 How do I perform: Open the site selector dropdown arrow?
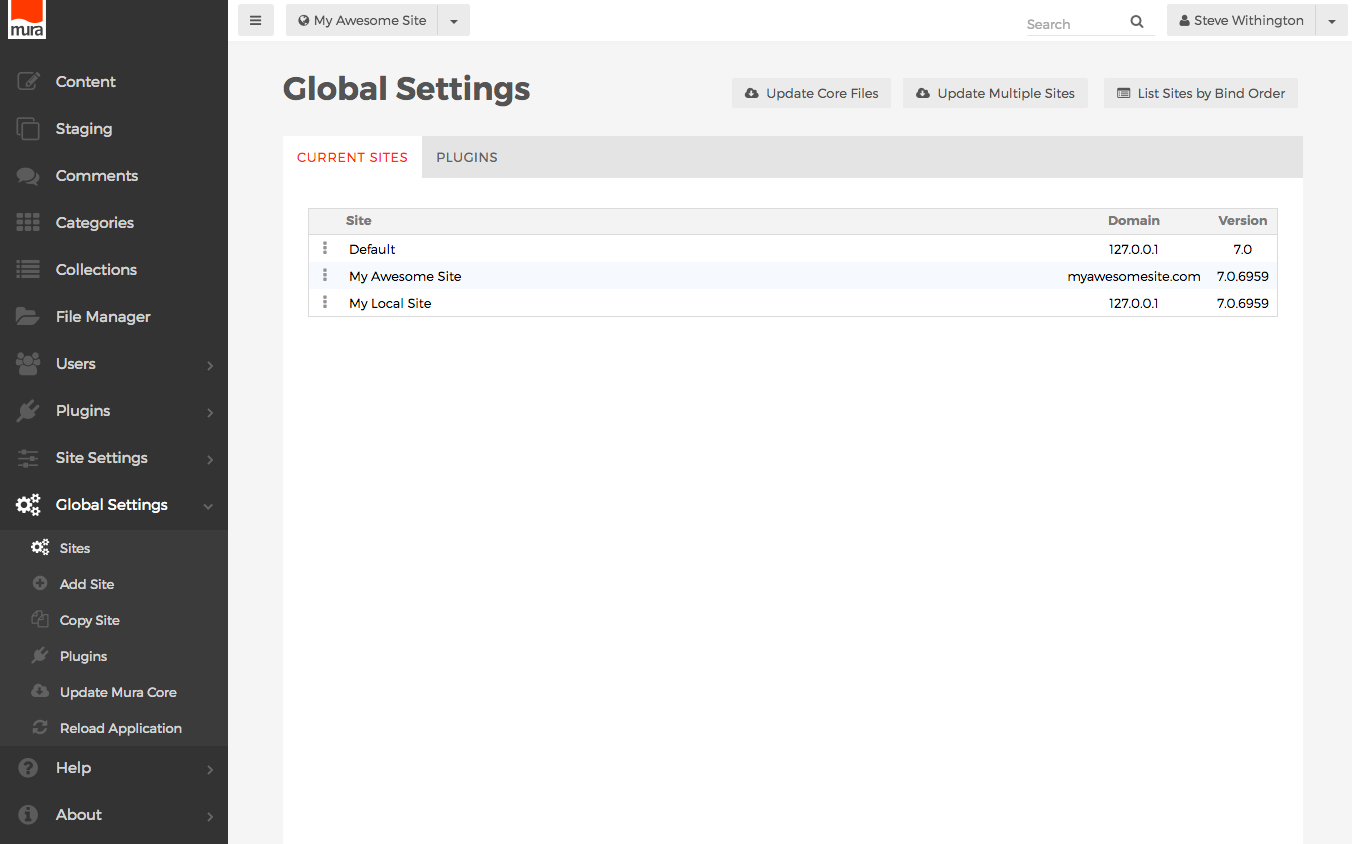pyautogui.click(x=454, y=21)
